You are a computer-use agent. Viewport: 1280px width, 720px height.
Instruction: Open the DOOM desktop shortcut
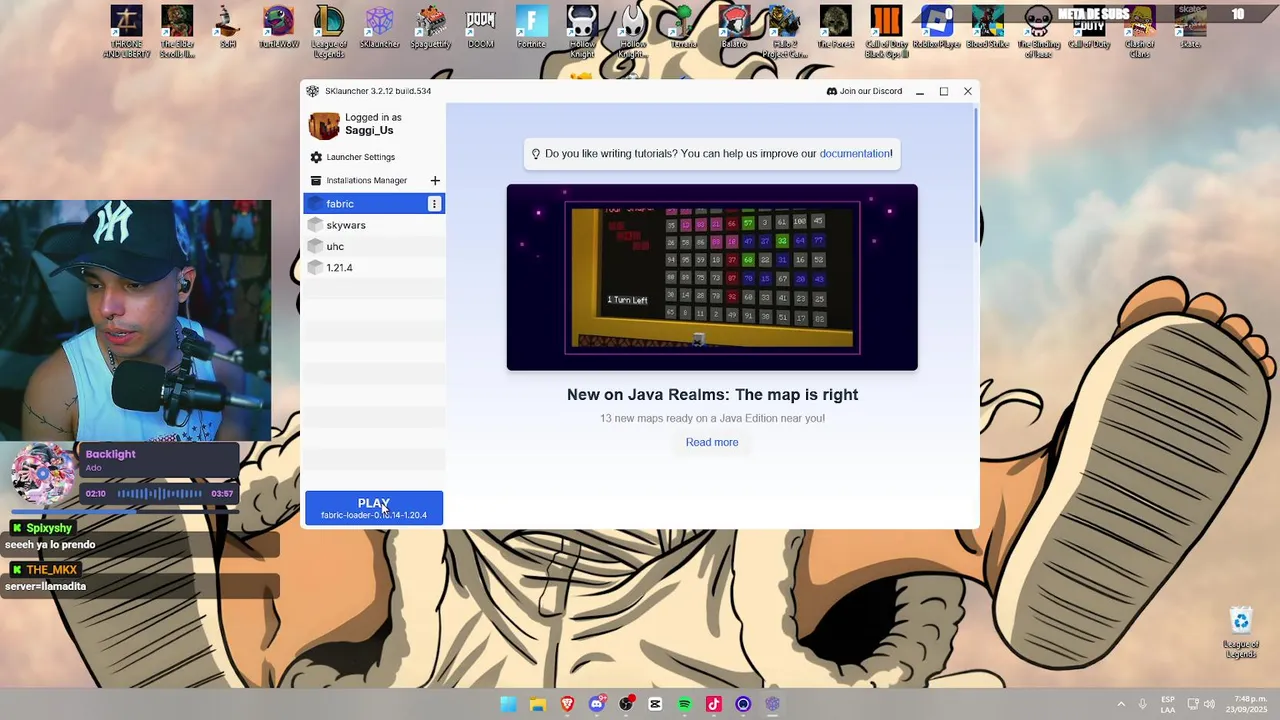(x=481, y=27)
